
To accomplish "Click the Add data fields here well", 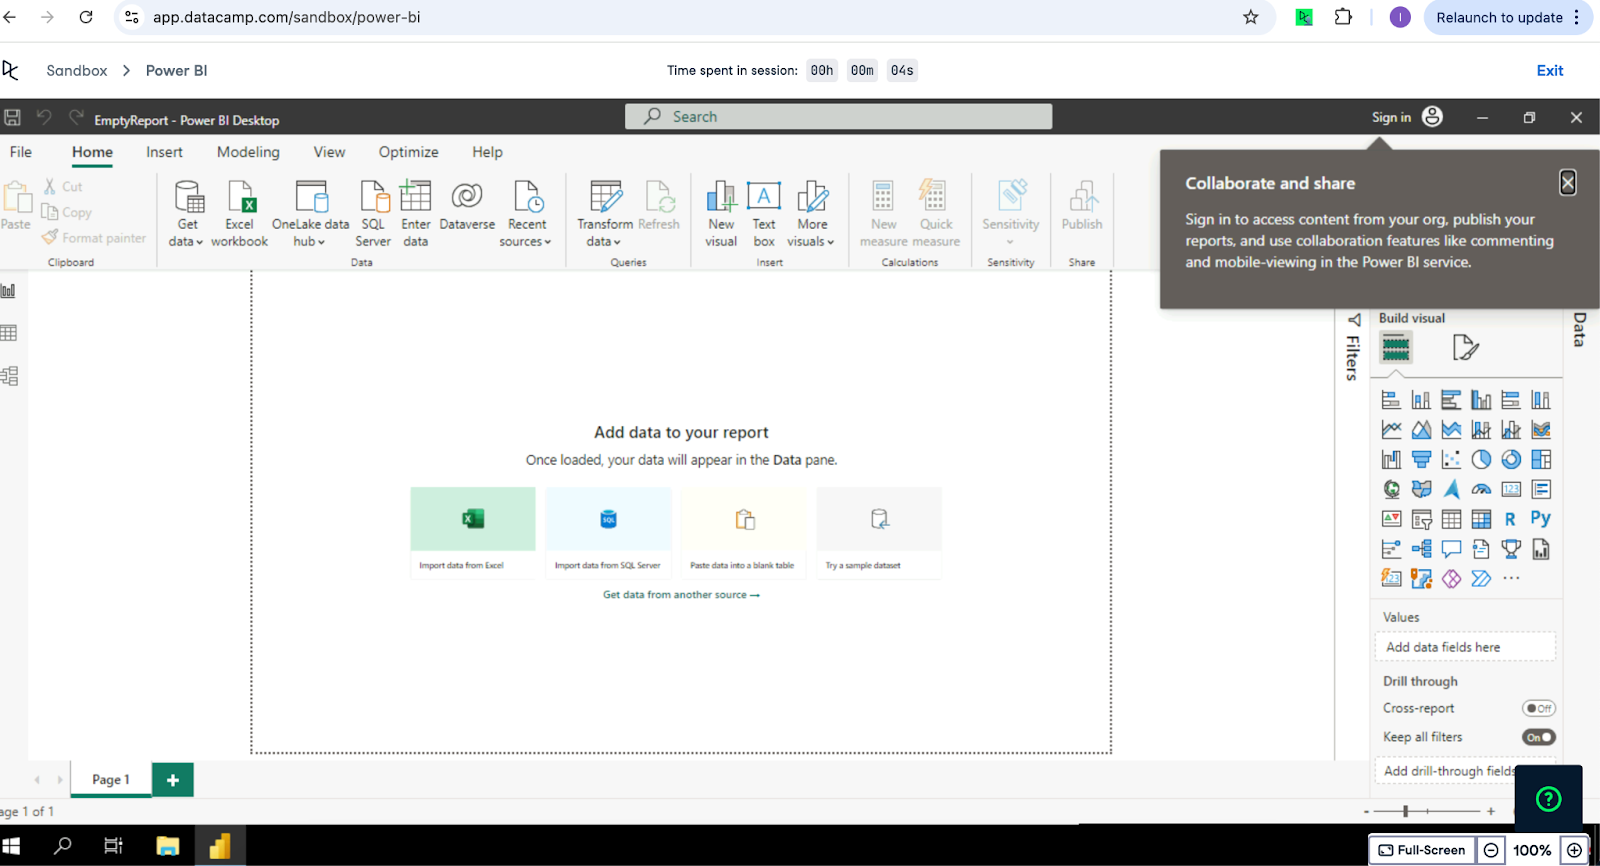I will pos(1465,647).
